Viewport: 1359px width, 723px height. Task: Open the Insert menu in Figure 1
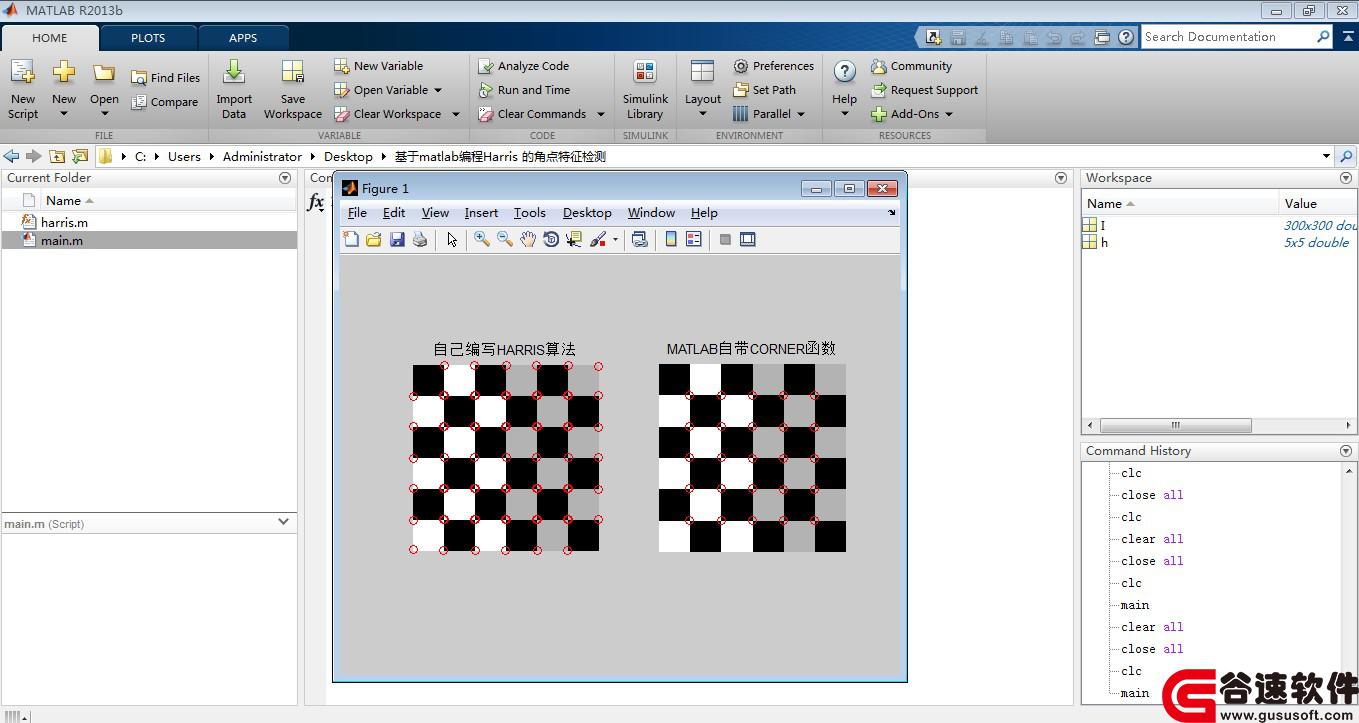[481, 213]
